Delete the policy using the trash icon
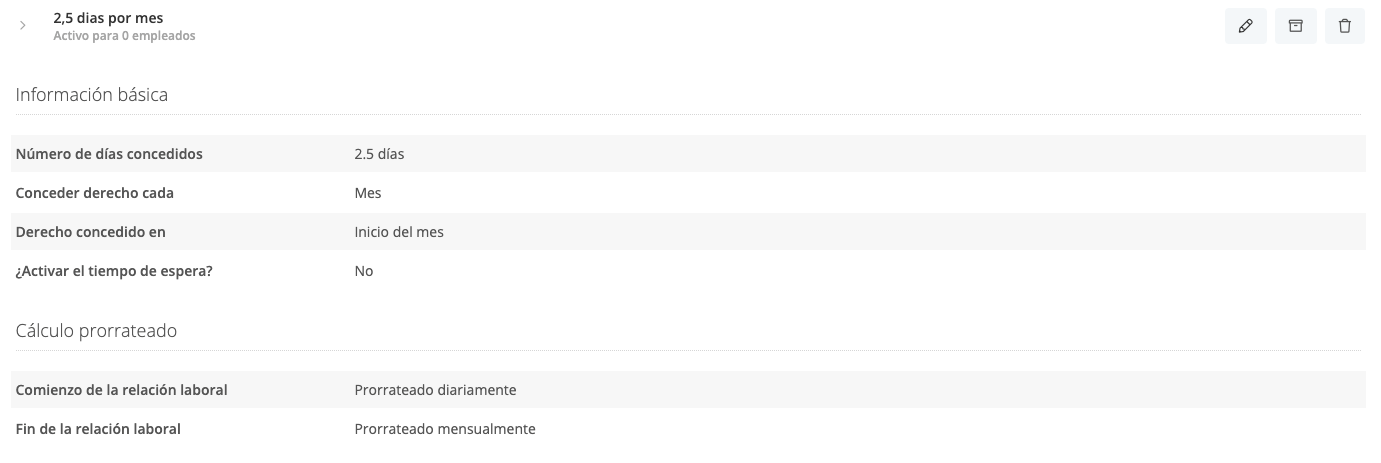 pos(1345,27)
